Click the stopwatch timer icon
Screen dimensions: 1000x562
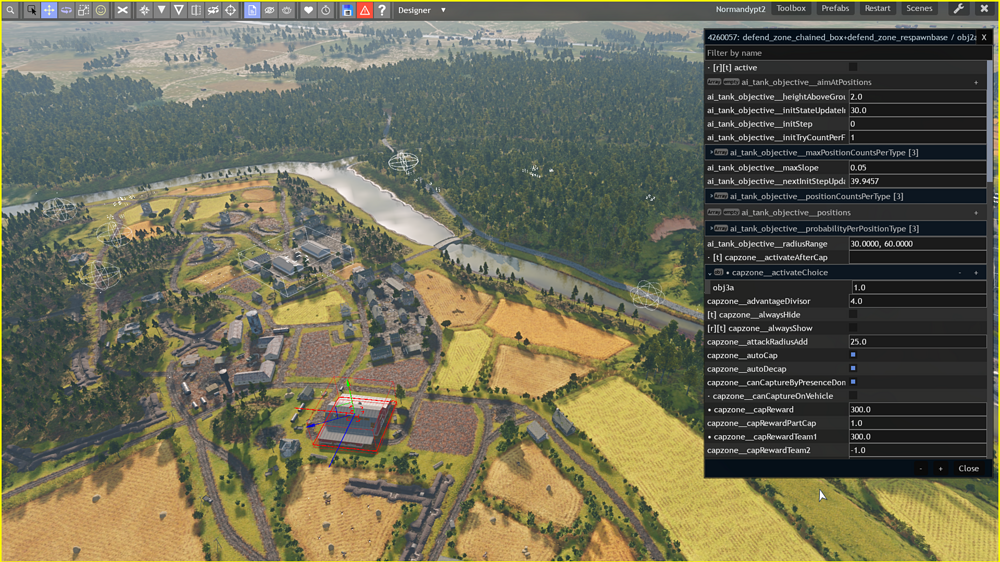pyautogui.click(x=326, y=10)
